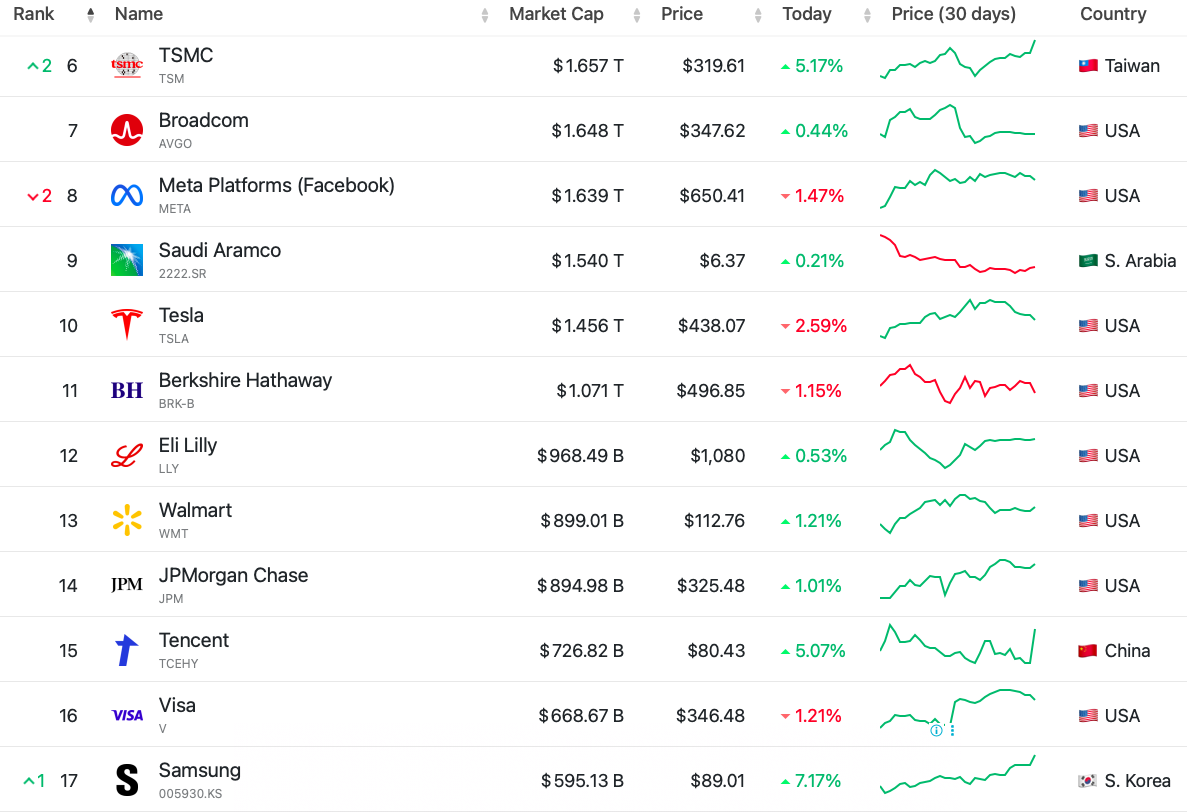
Task: Sort by Today percent change column
Action: [807, 14]
